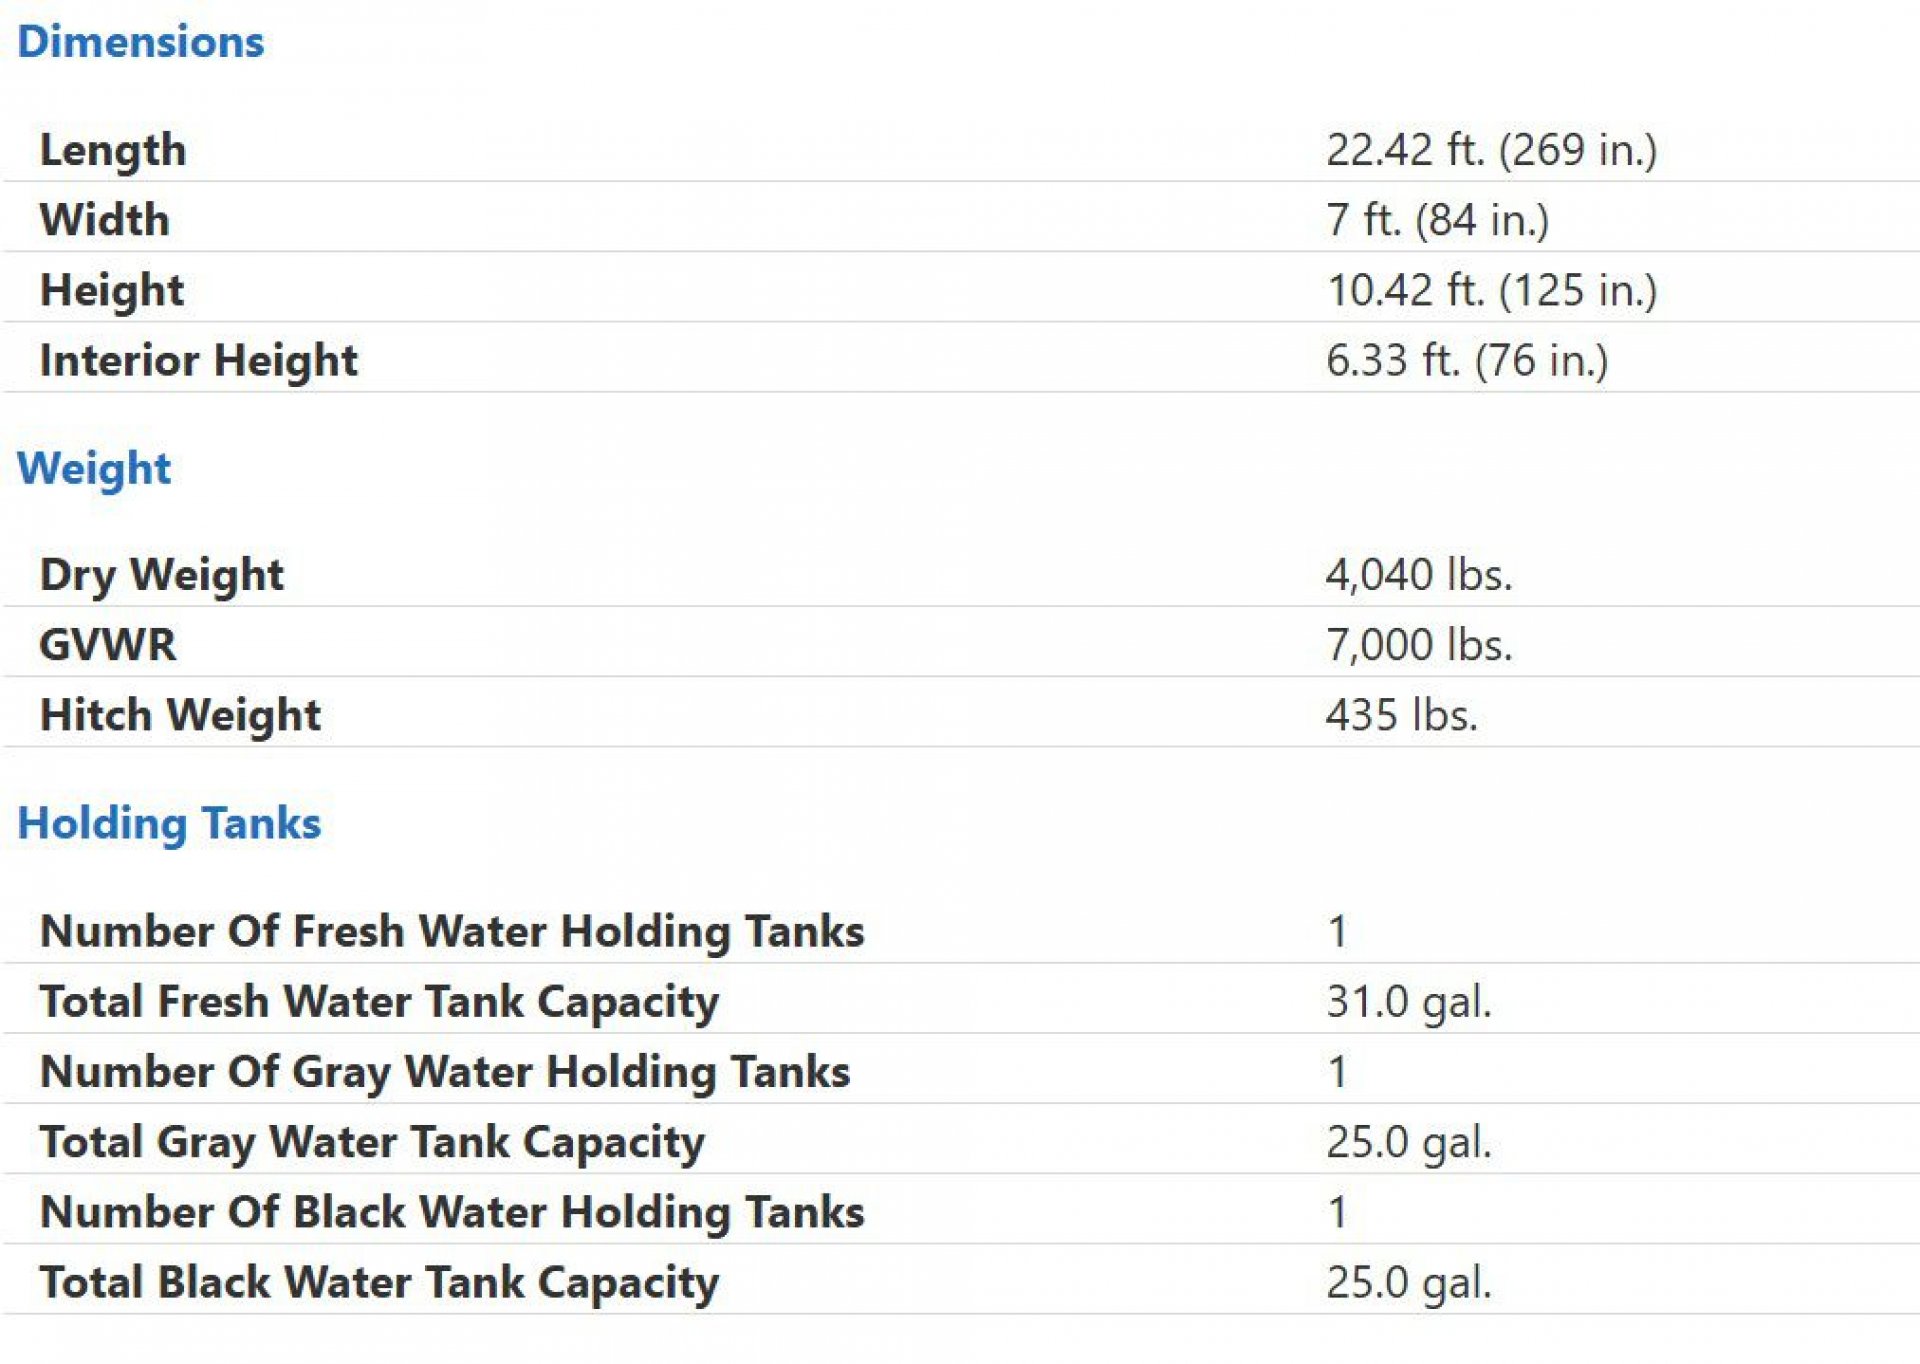Select the 435 lbs. value
The image size is (1920, 1364).
[x=1402, y=716]
